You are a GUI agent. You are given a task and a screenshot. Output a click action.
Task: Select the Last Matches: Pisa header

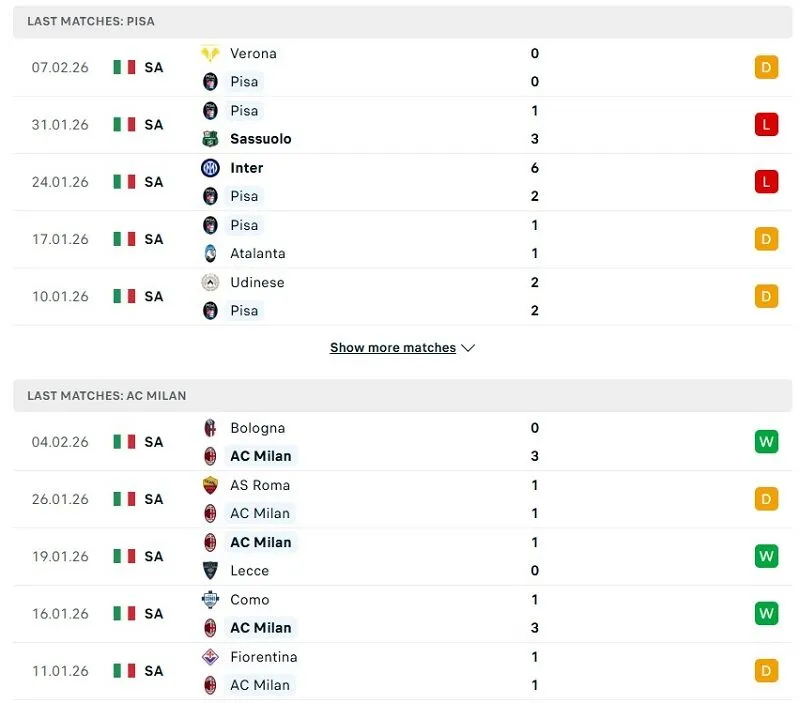91,21
